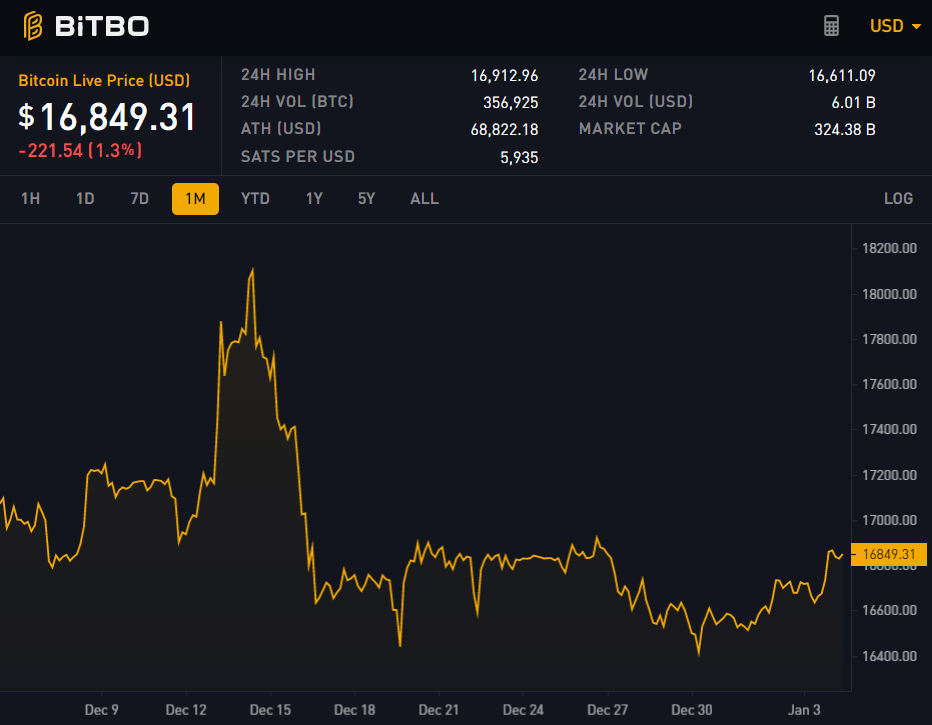
Task: Click the 17200.00 price axis label
Action: (889, 475)
